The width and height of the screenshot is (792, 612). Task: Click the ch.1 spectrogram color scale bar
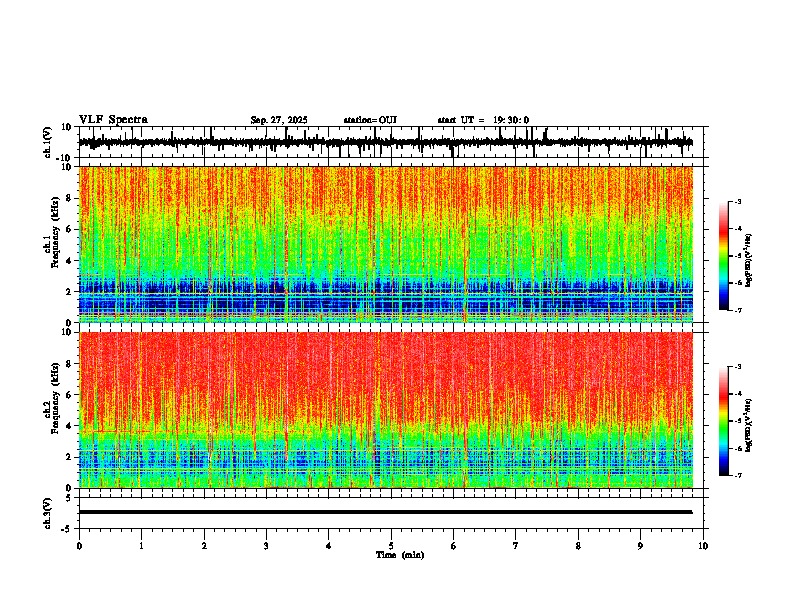pos(724,256)
